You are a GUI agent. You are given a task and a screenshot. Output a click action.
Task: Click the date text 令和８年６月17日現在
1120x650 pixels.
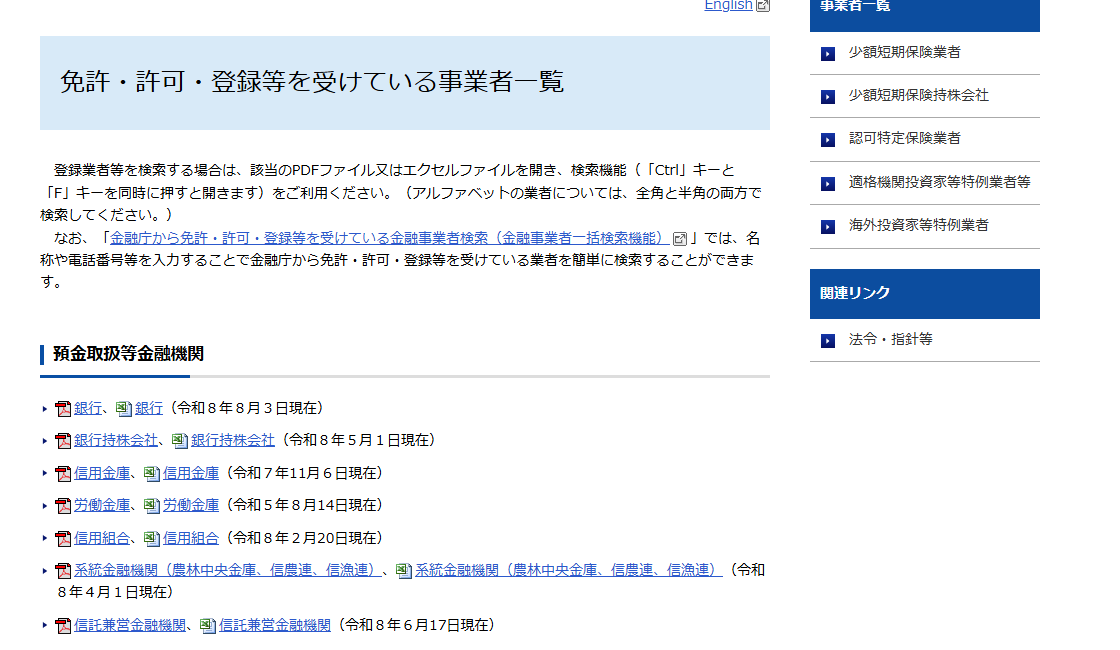pyautogui.click(x=417, y=625)
